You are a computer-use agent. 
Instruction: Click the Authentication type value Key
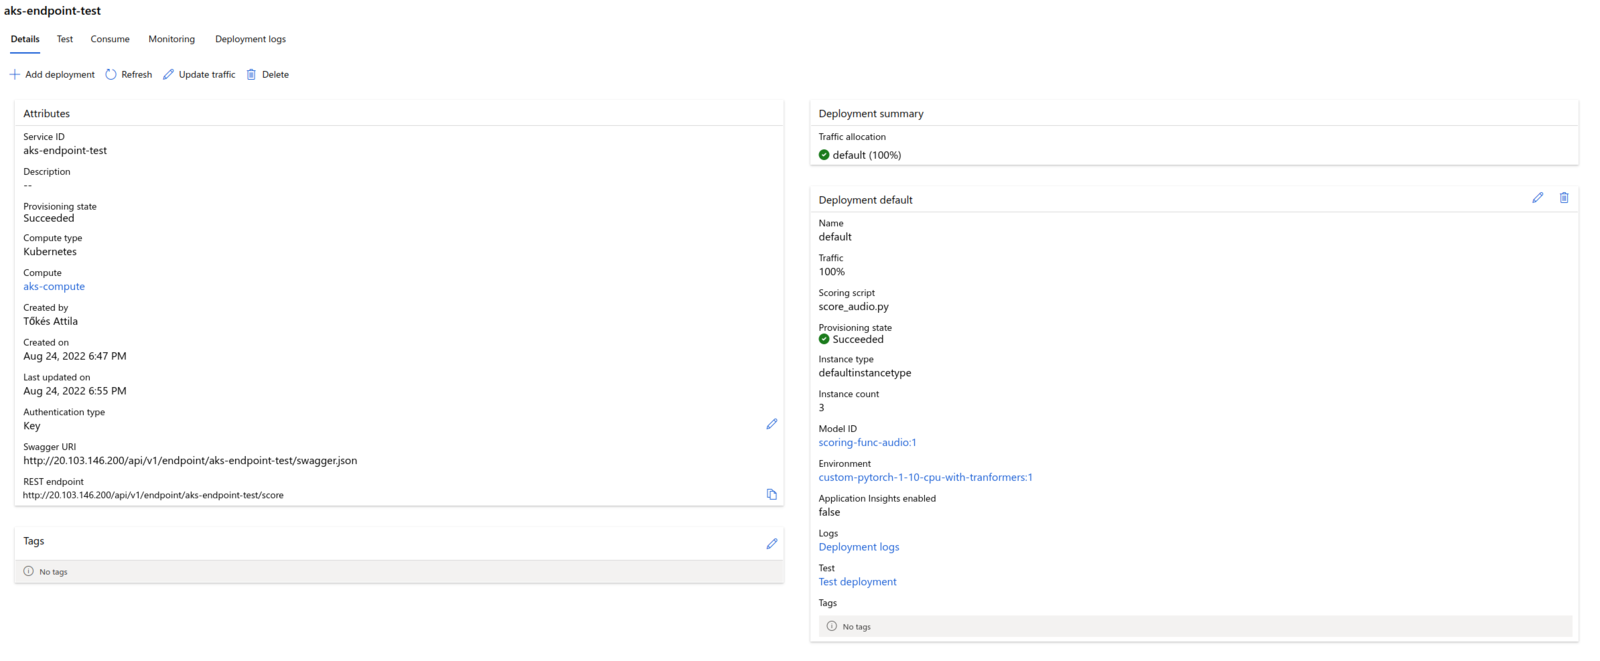[32, 426]
